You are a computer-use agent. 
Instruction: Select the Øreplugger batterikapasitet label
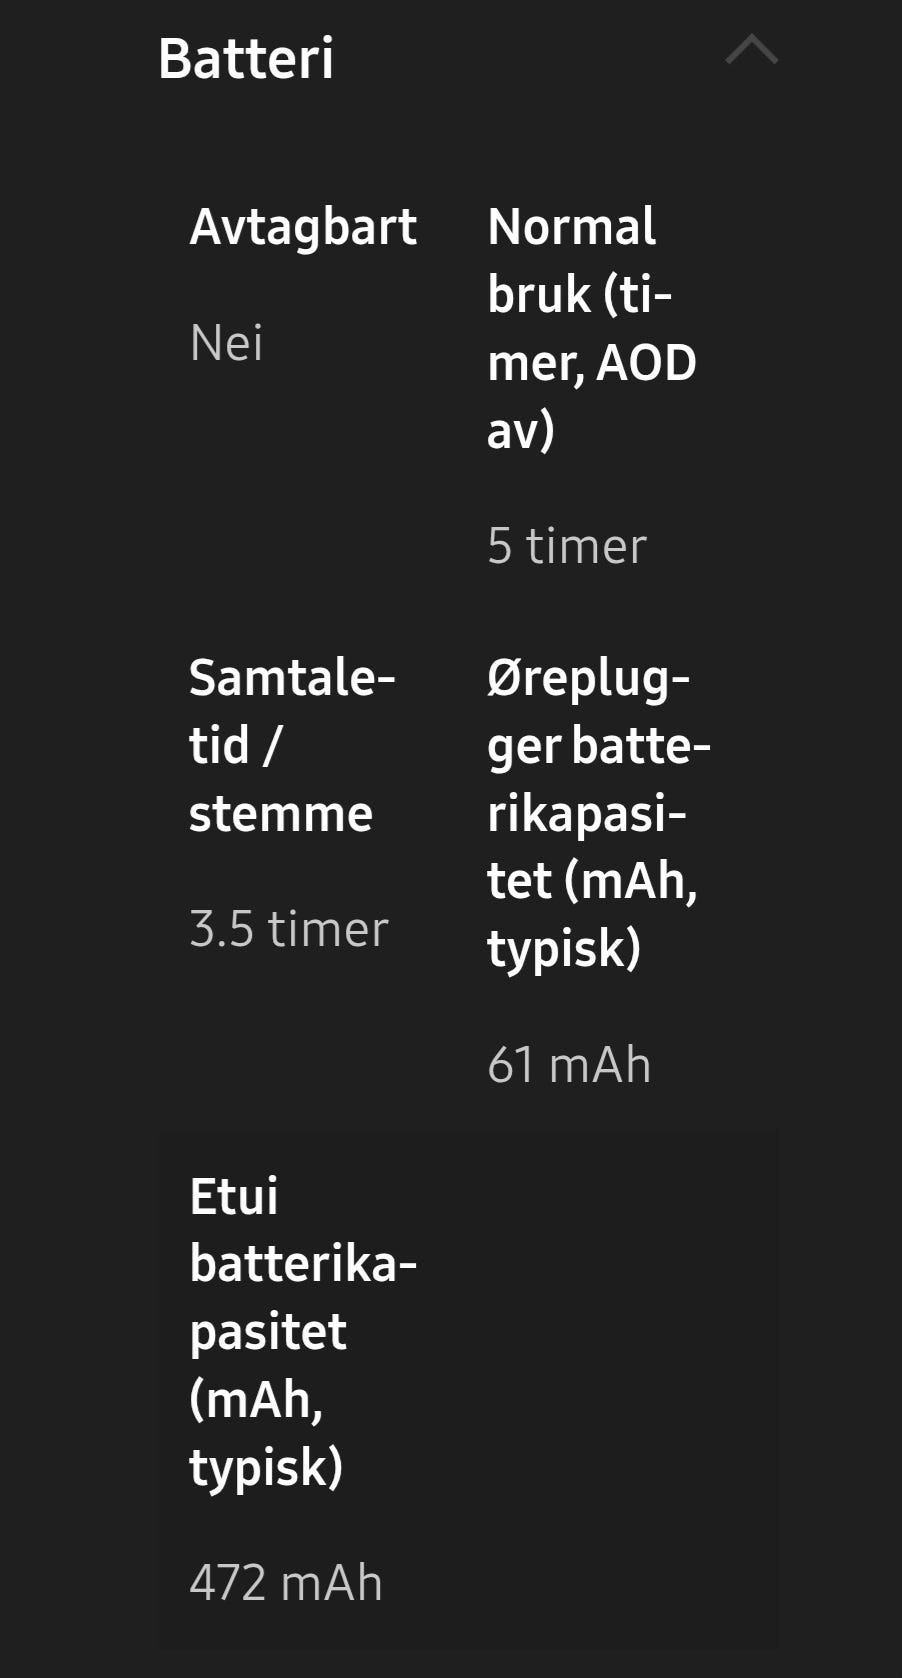click(x=598, y=813)
